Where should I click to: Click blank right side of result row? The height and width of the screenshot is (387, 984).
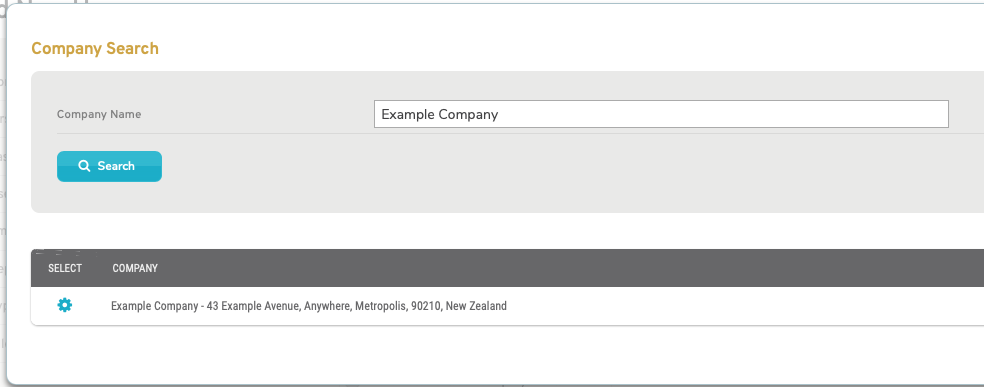point(753,306)
